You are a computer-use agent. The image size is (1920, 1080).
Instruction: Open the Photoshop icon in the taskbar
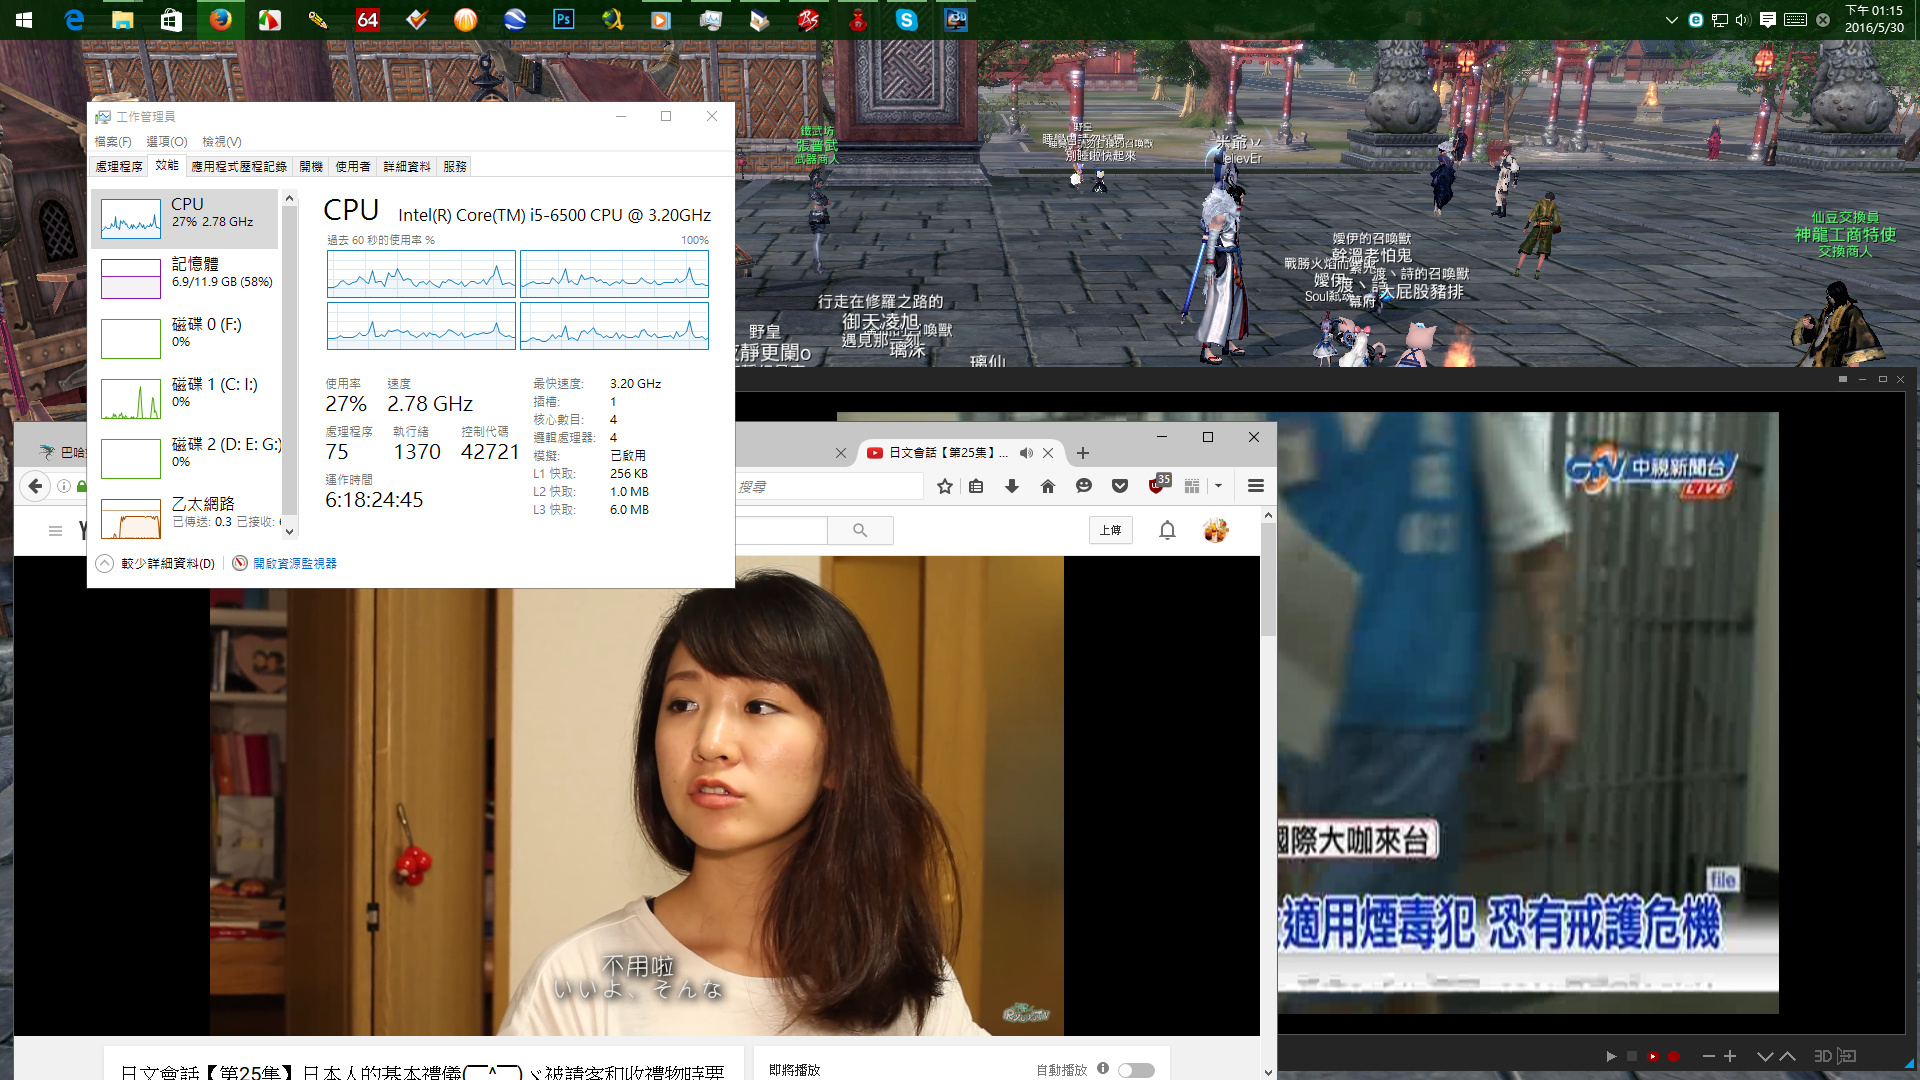564,19
